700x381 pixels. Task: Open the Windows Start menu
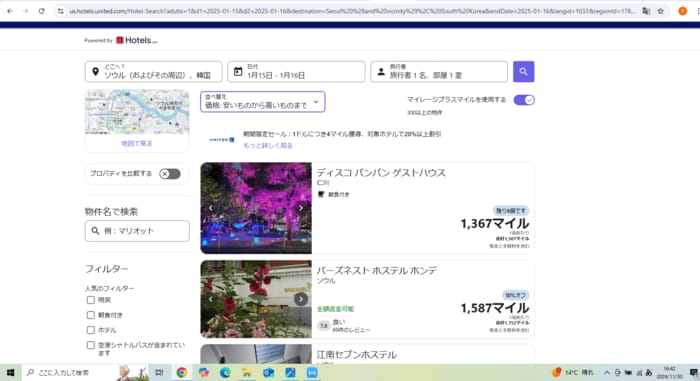10,373
